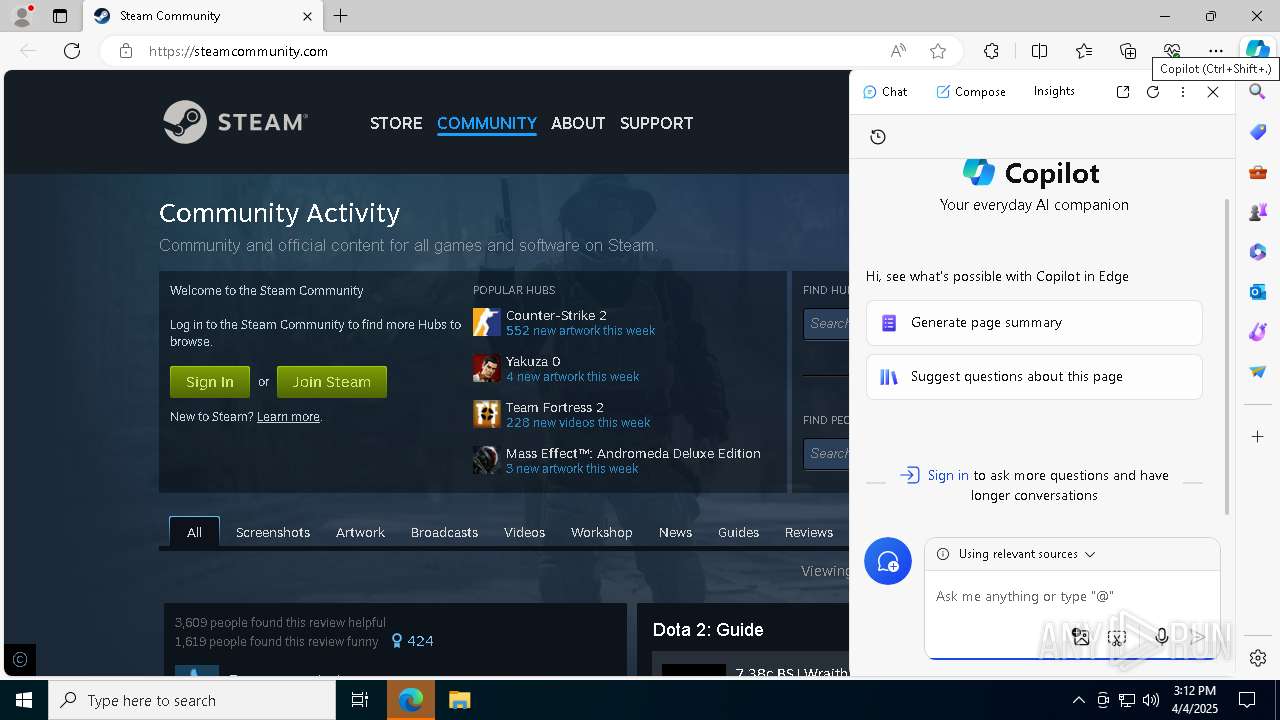Start a new Copilot topic
This screenshot has width=1280, height=720.
888,562
